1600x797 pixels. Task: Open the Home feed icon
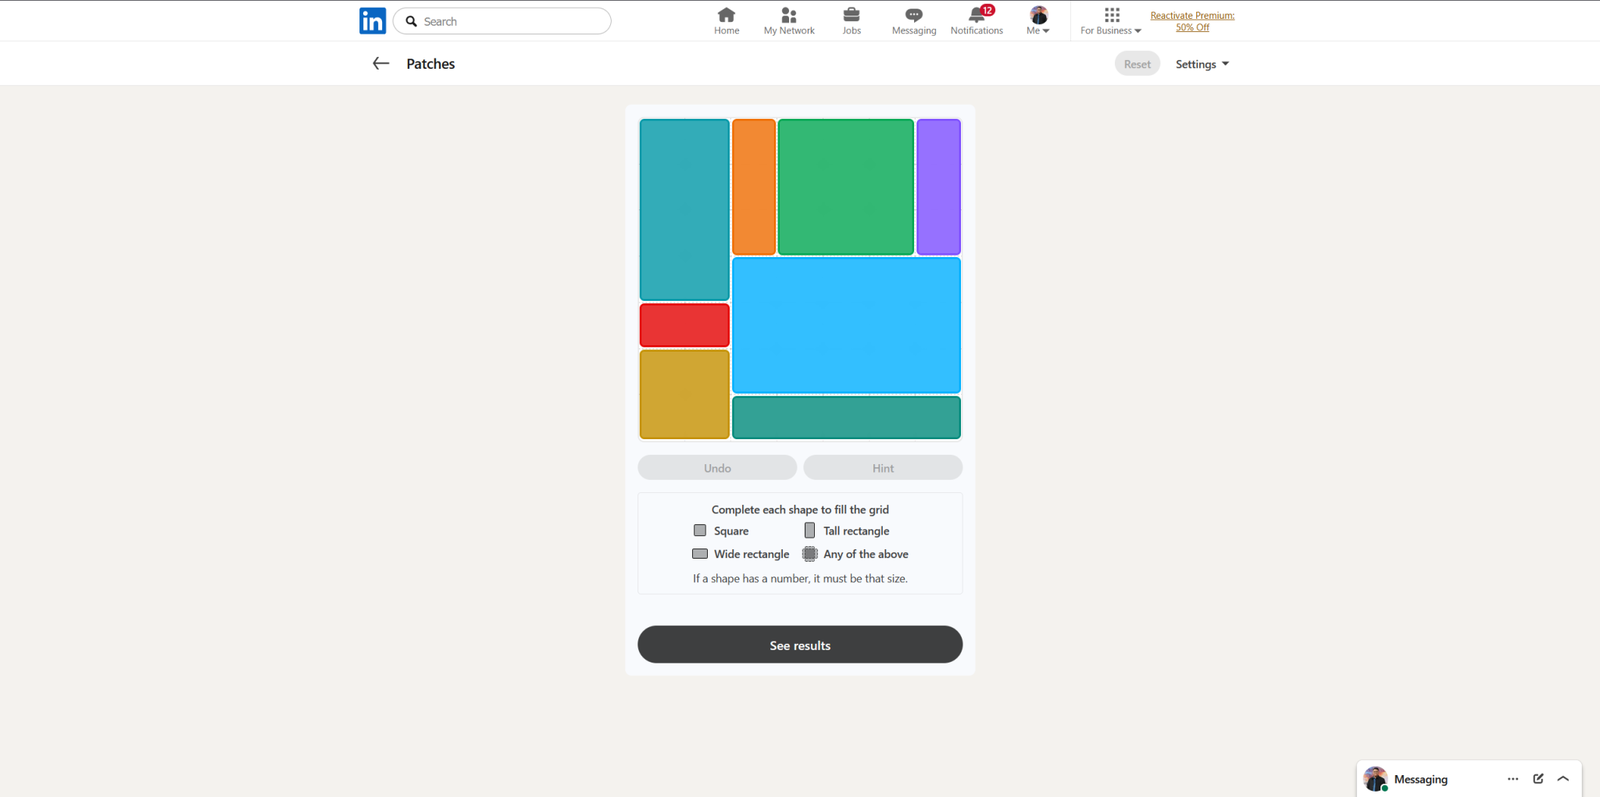coord(726,15)
